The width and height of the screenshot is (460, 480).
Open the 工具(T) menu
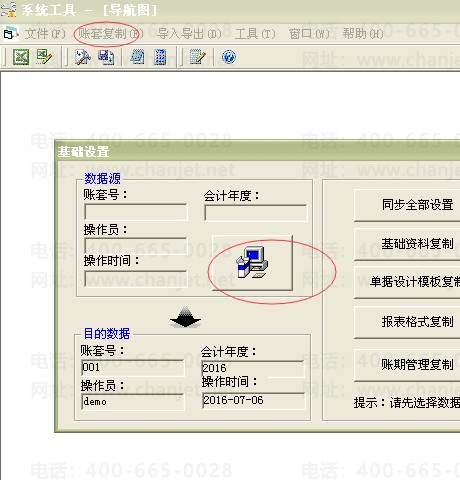(255, 34)
